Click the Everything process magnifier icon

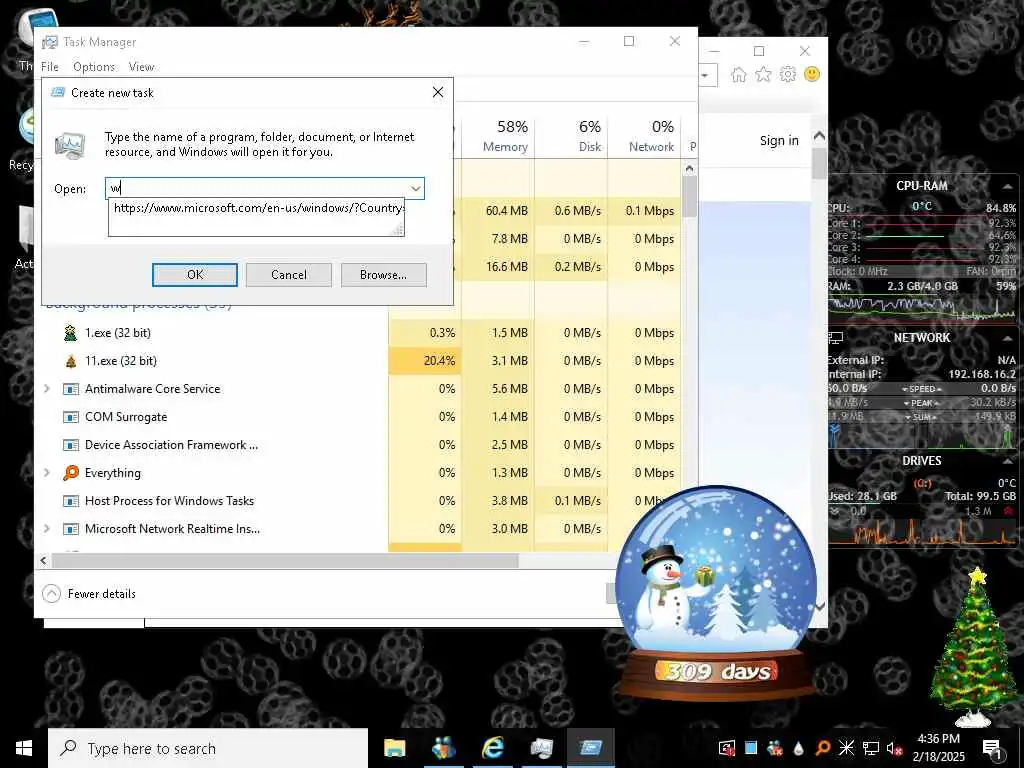pos(71,473)
